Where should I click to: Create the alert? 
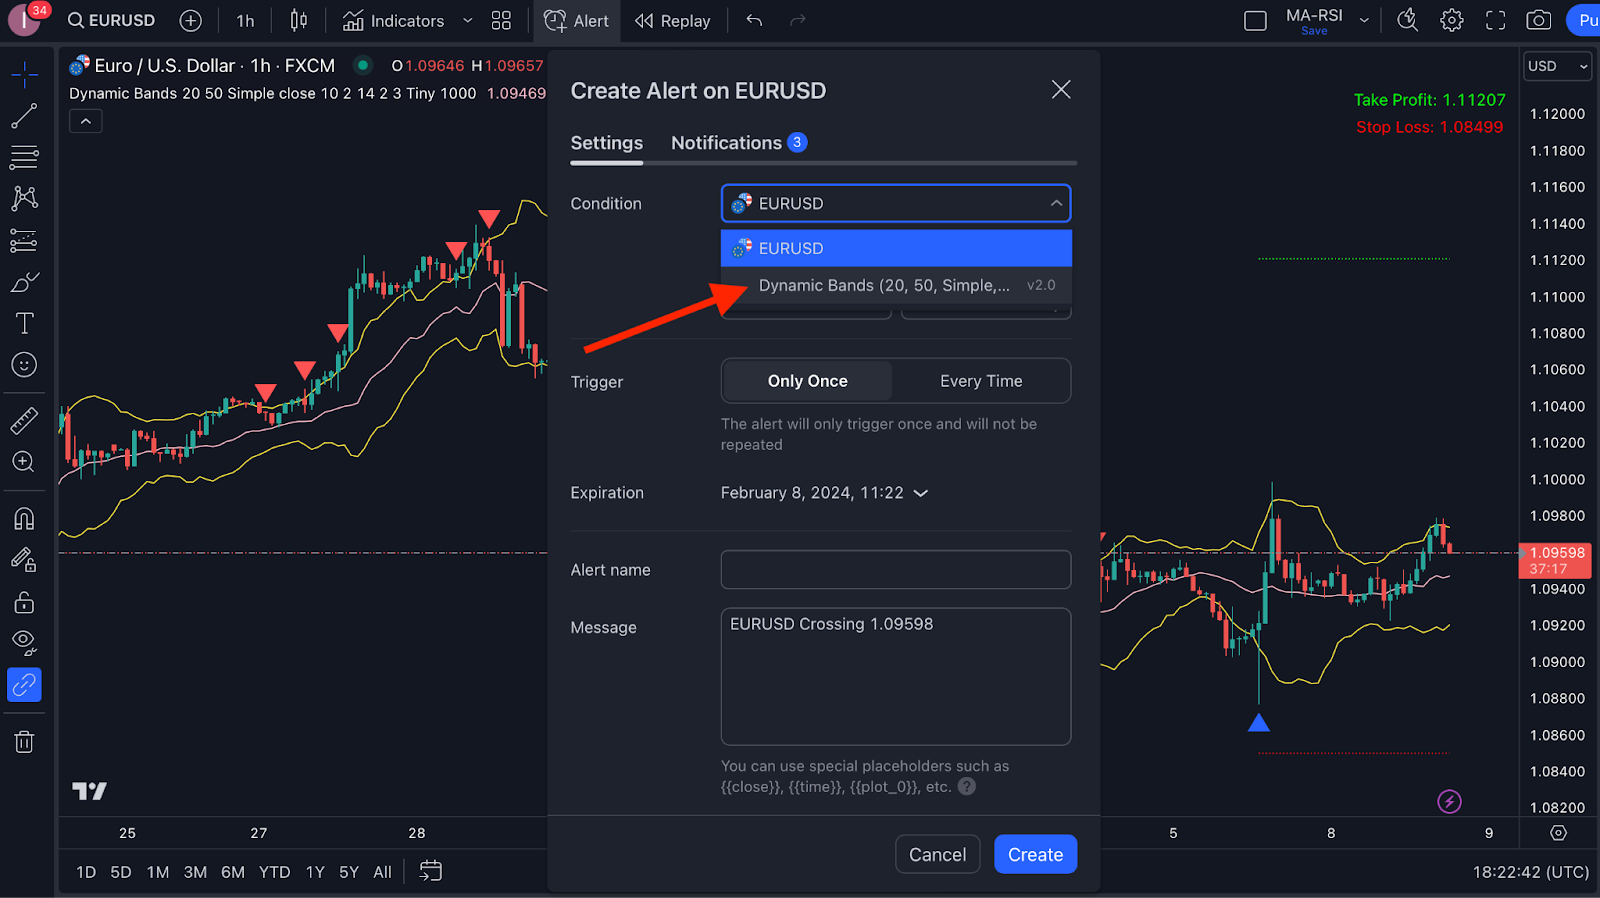(1035, 854)
